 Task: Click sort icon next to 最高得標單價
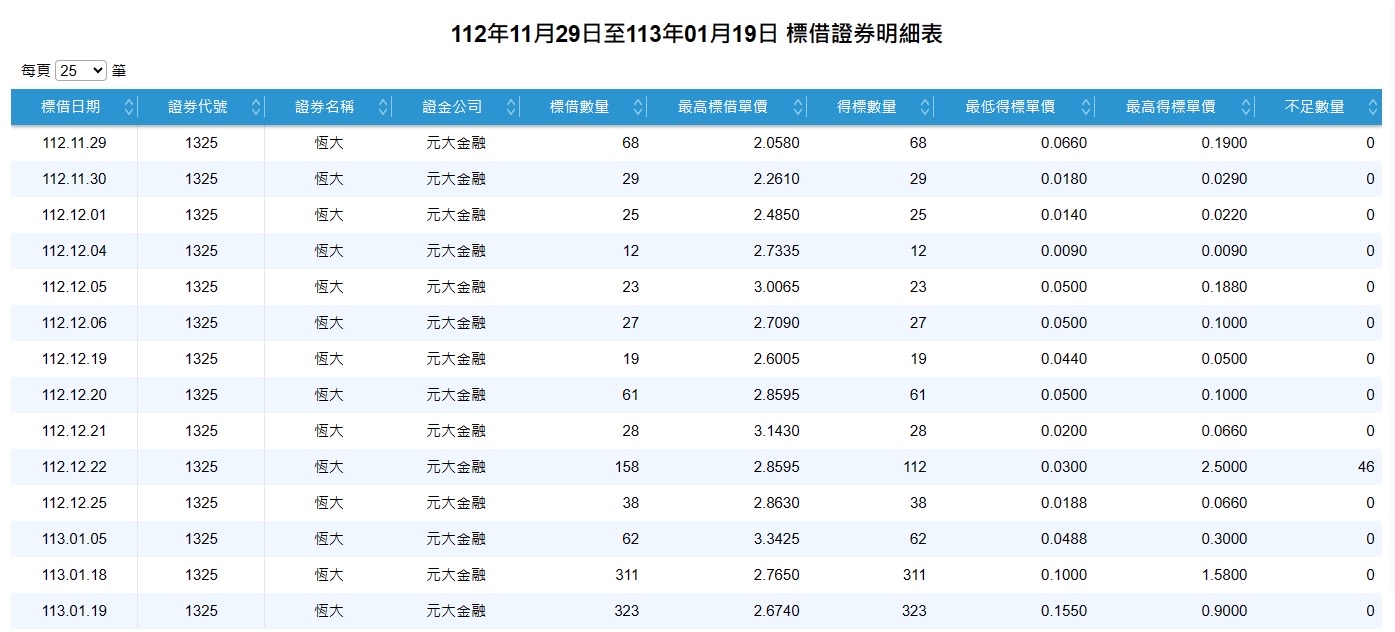[1246, 107]
